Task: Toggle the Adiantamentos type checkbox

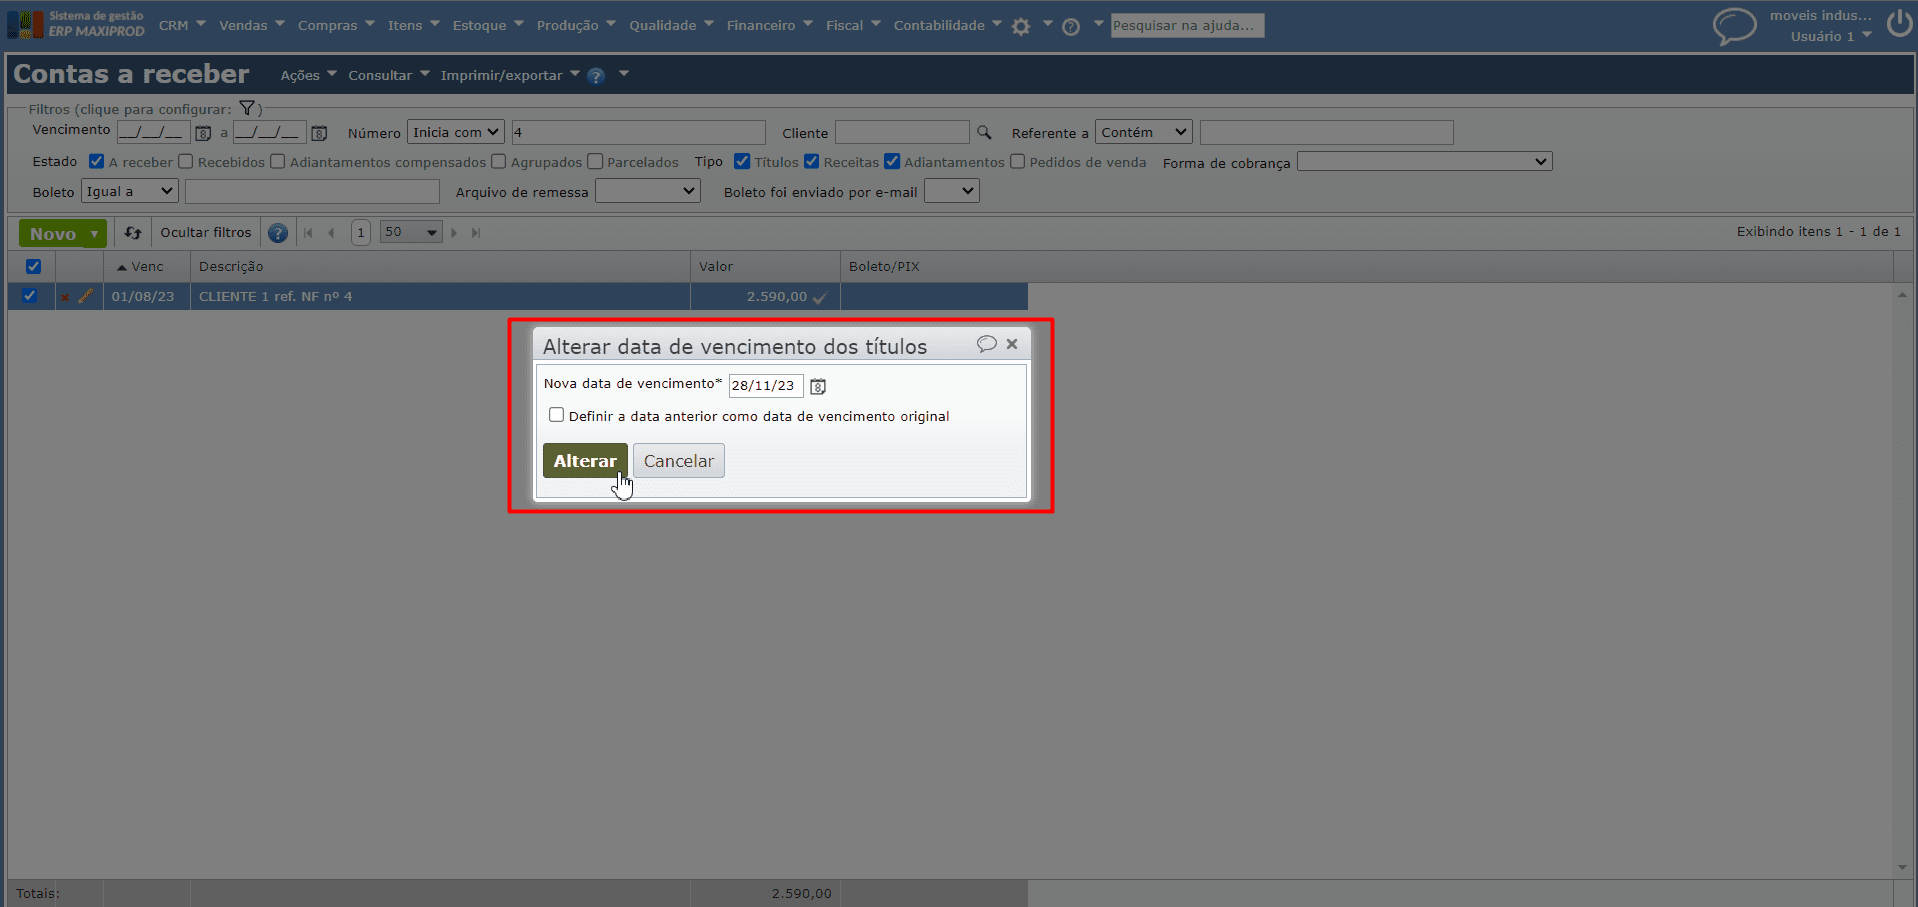Action: click(x=892, y=161)
